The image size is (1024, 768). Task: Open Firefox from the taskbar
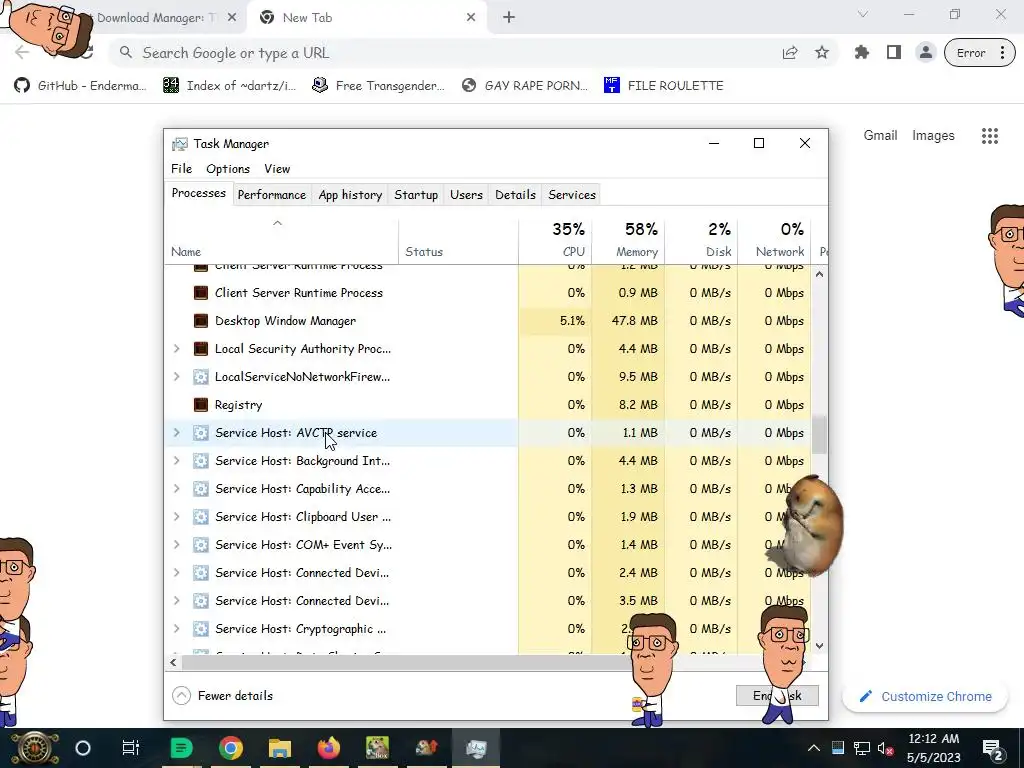[328, 748]
